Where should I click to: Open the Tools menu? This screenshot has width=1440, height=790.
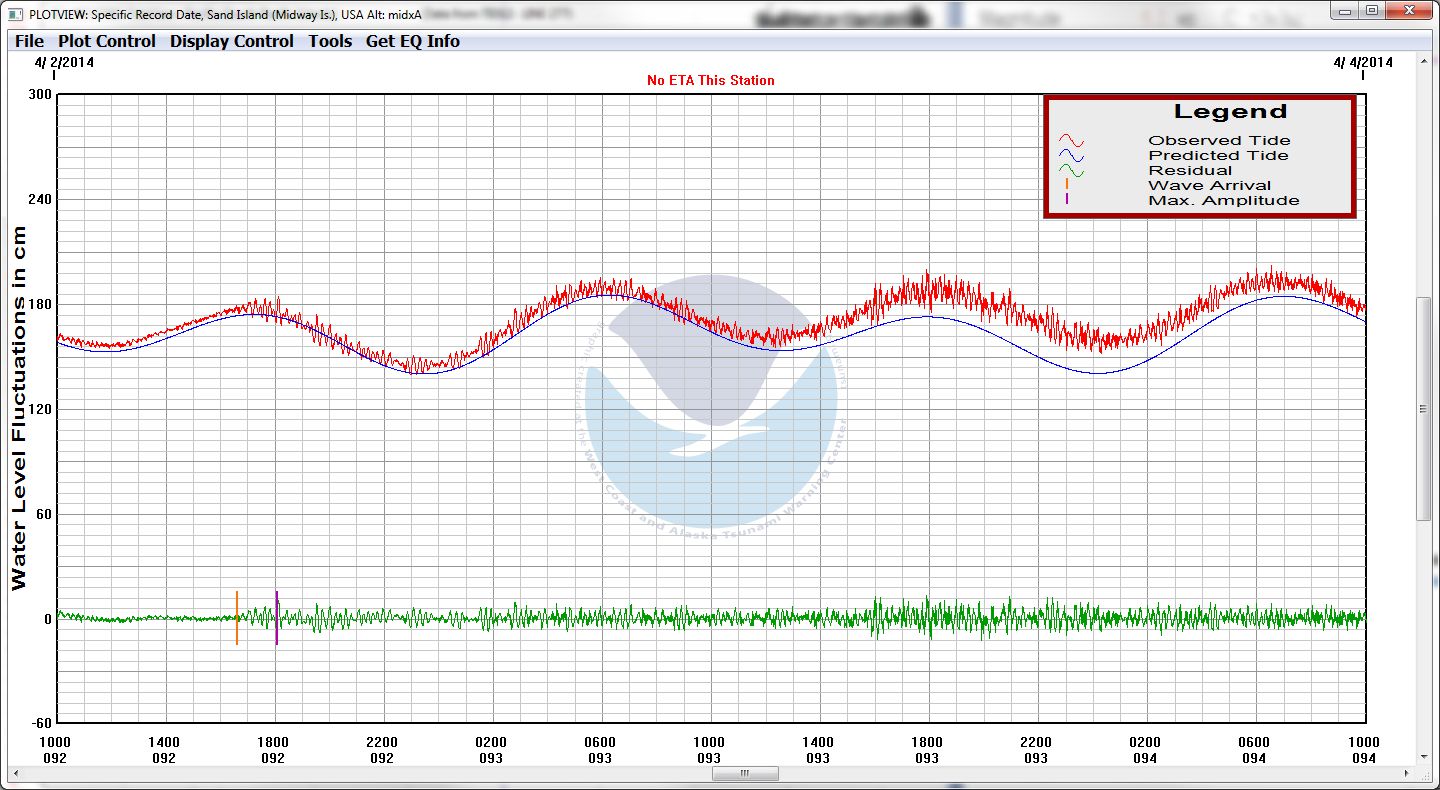coord(330,41)
